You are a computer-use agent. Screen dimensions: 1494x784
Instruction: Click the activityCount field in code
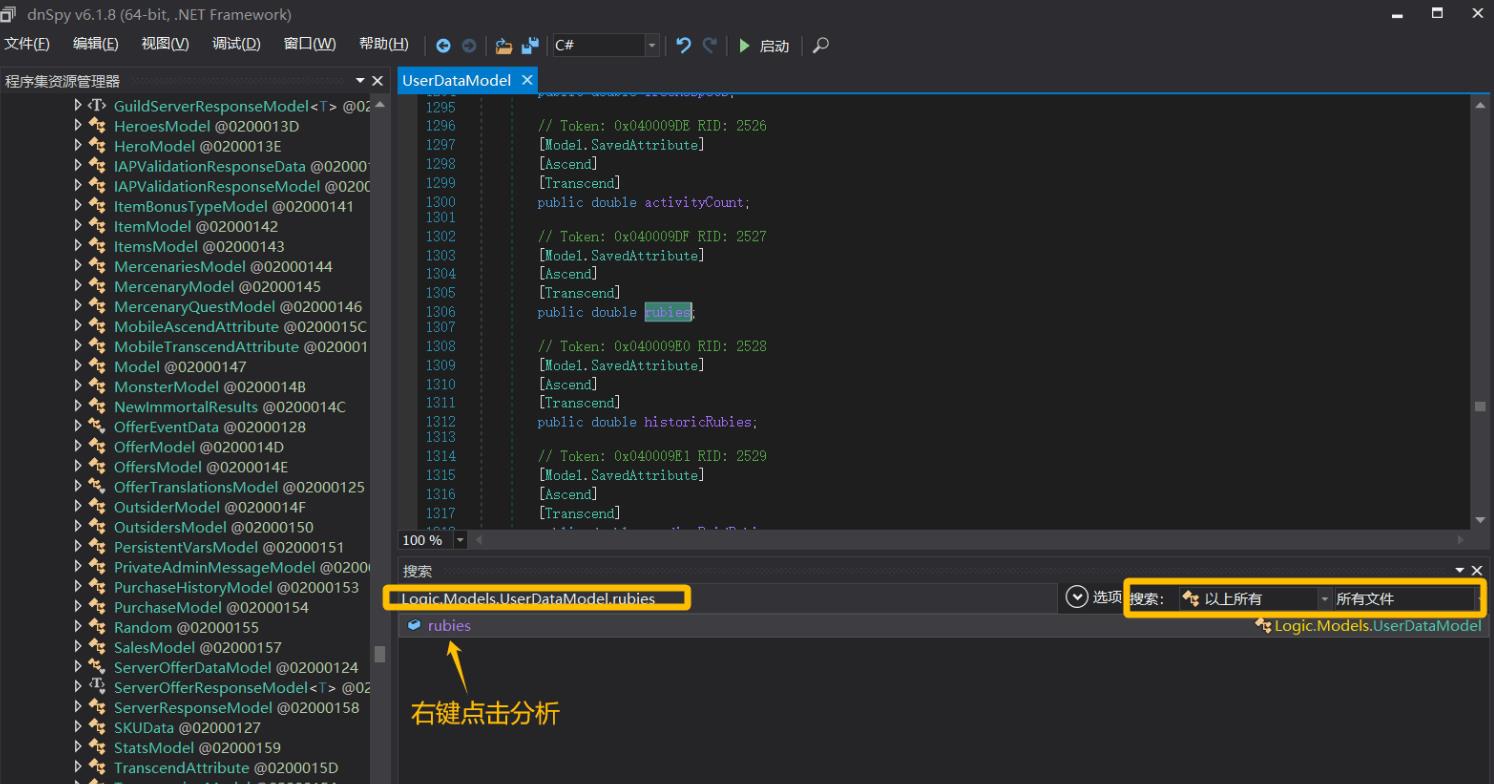(694, 202)
